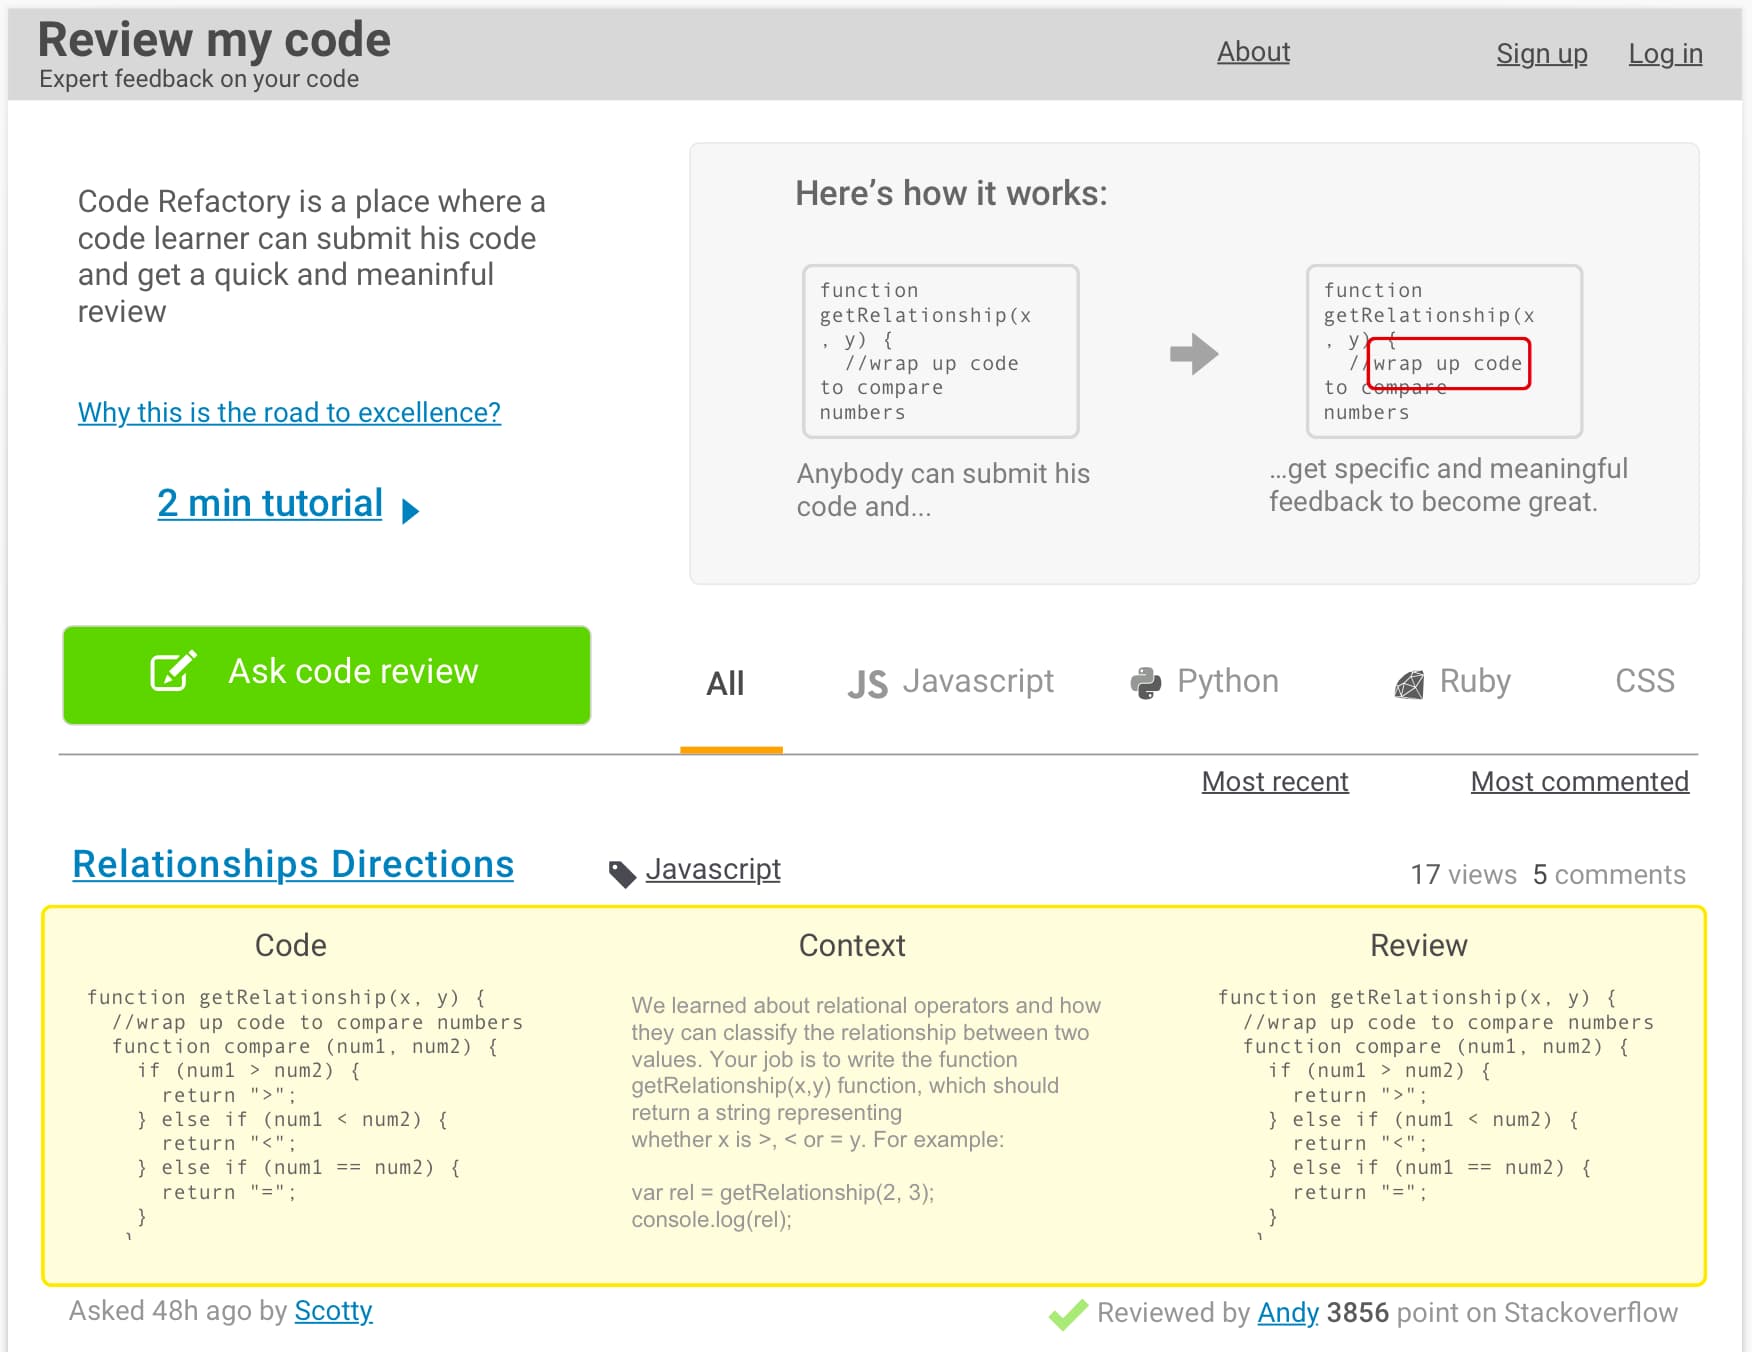The height and width of the screenshot is (1352, 1752).
Task: Sort by Most commented
Action: [1579, 782]
